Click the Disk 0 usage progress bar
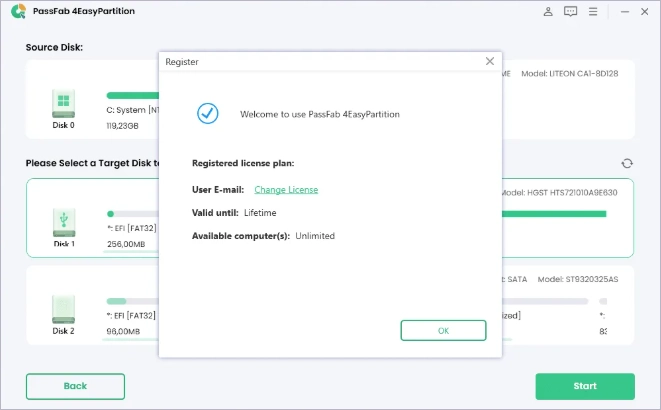 (132, 96)
